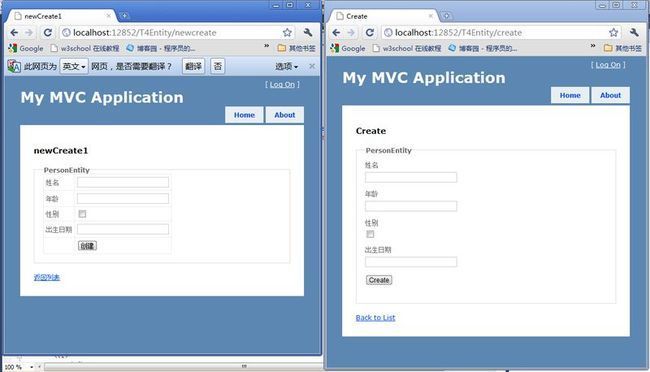This screenshot has width=650, height=372.
Task: Open 博客园 bookmark in Create window
Action: pyautogui.click(x=483, y=48)
